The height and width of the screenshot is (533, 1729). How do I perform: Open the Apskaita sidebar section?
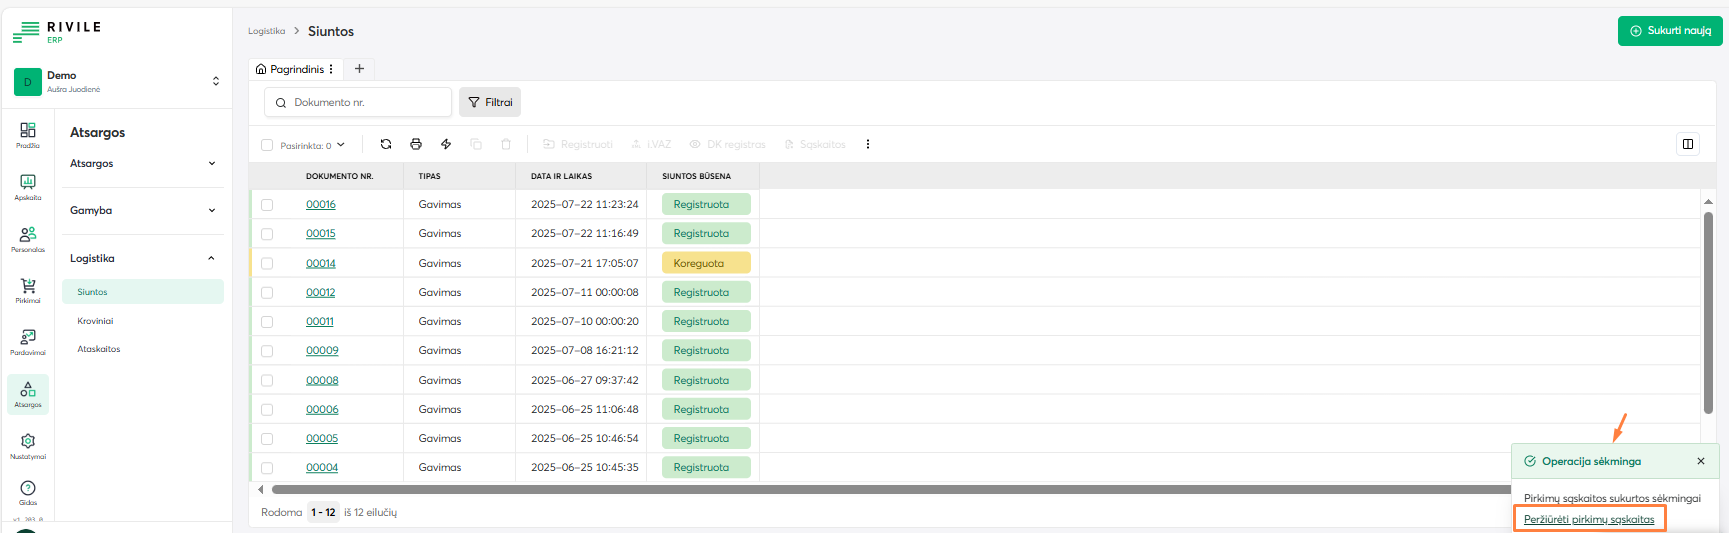28,186
